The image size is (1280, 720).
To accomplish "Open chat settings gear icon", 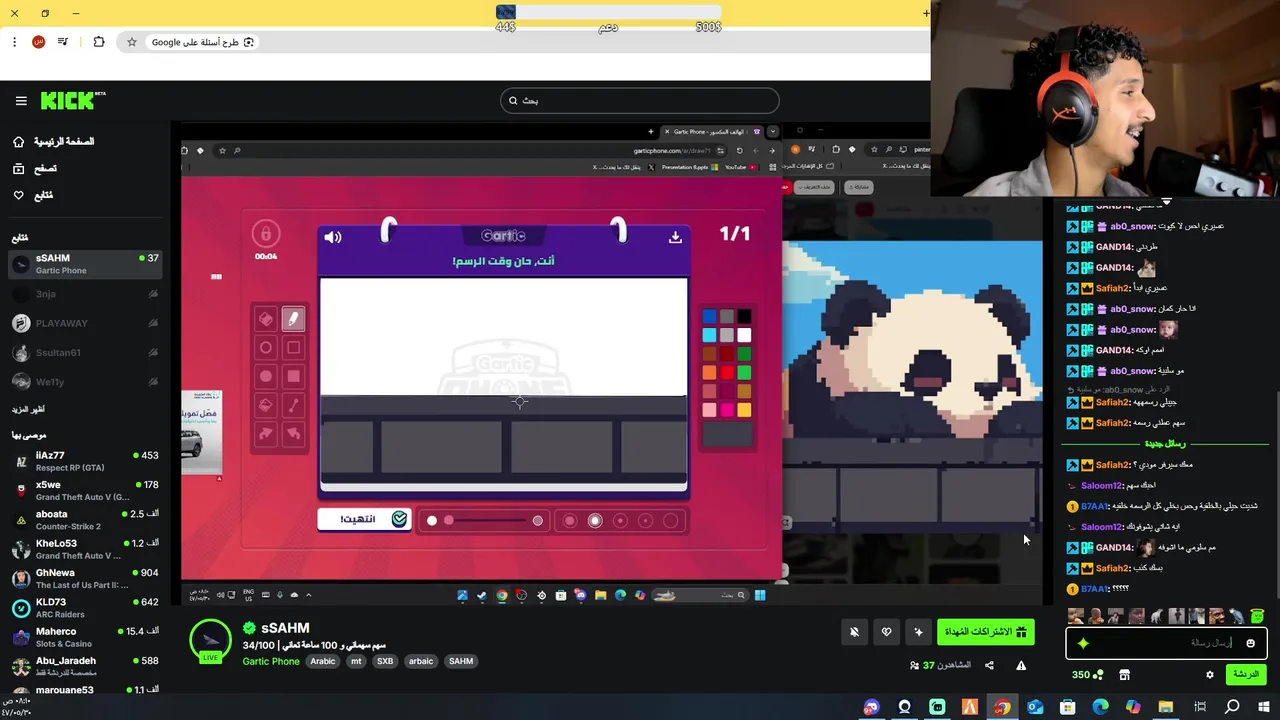I will pyautogui.click(x=1209, y=675).
